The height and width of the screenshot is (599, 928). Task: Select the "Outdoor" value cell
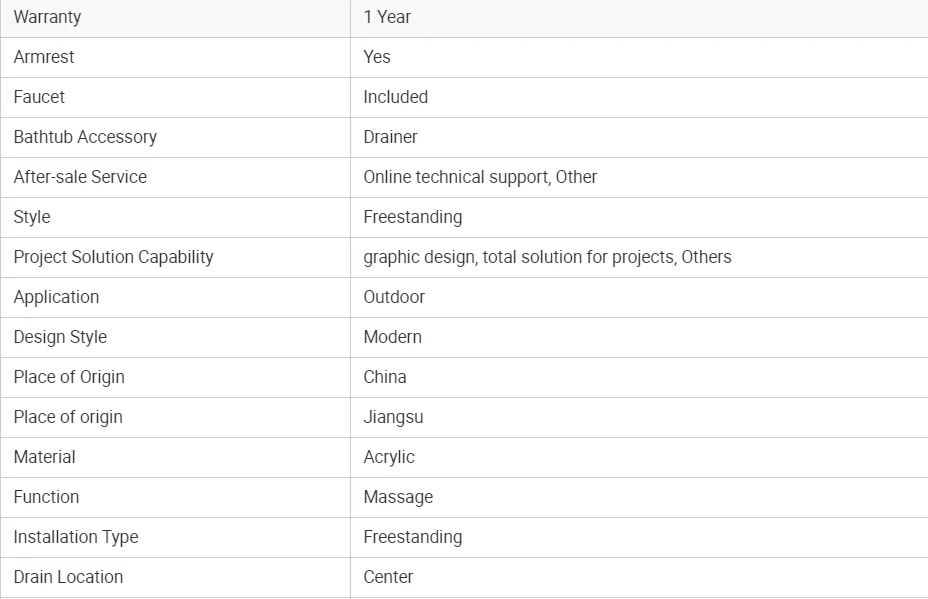394,297
